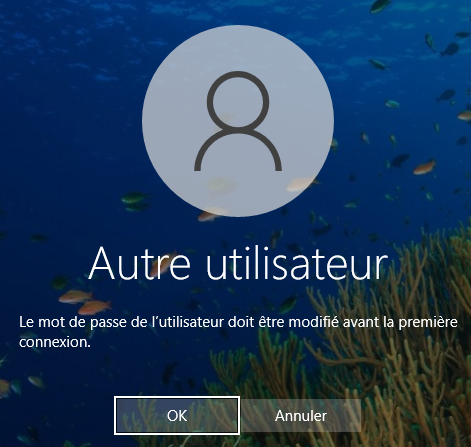Click the password must be changed message

coord(238,332)
